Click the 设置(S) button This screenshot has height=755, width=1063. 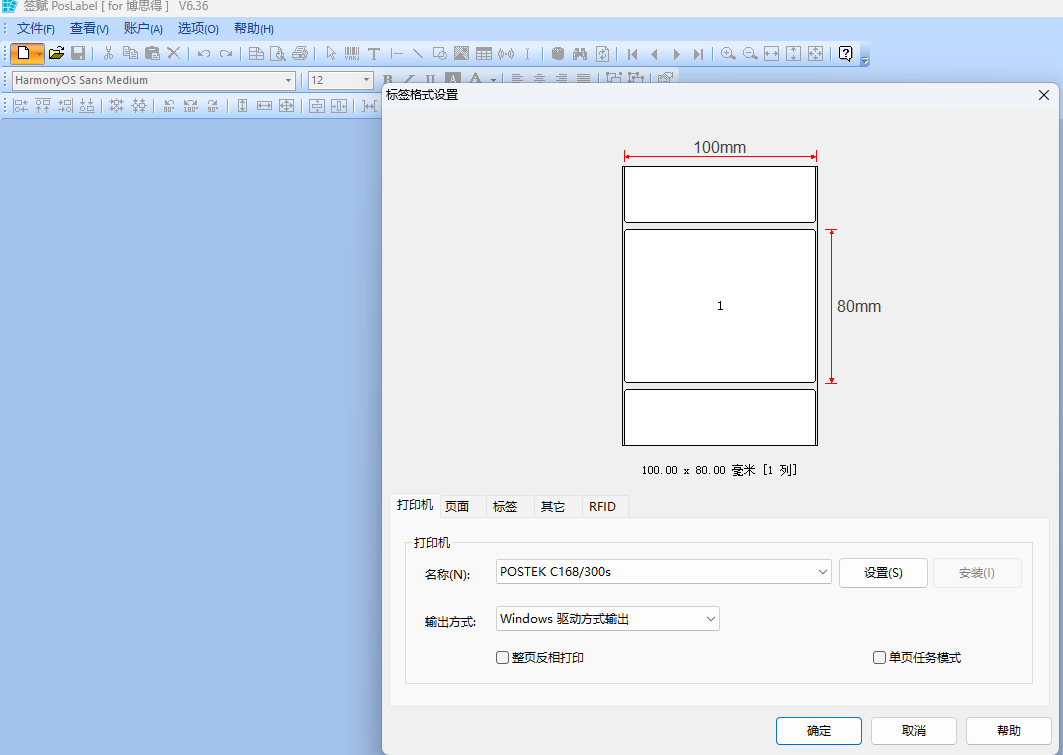point(883,573)
